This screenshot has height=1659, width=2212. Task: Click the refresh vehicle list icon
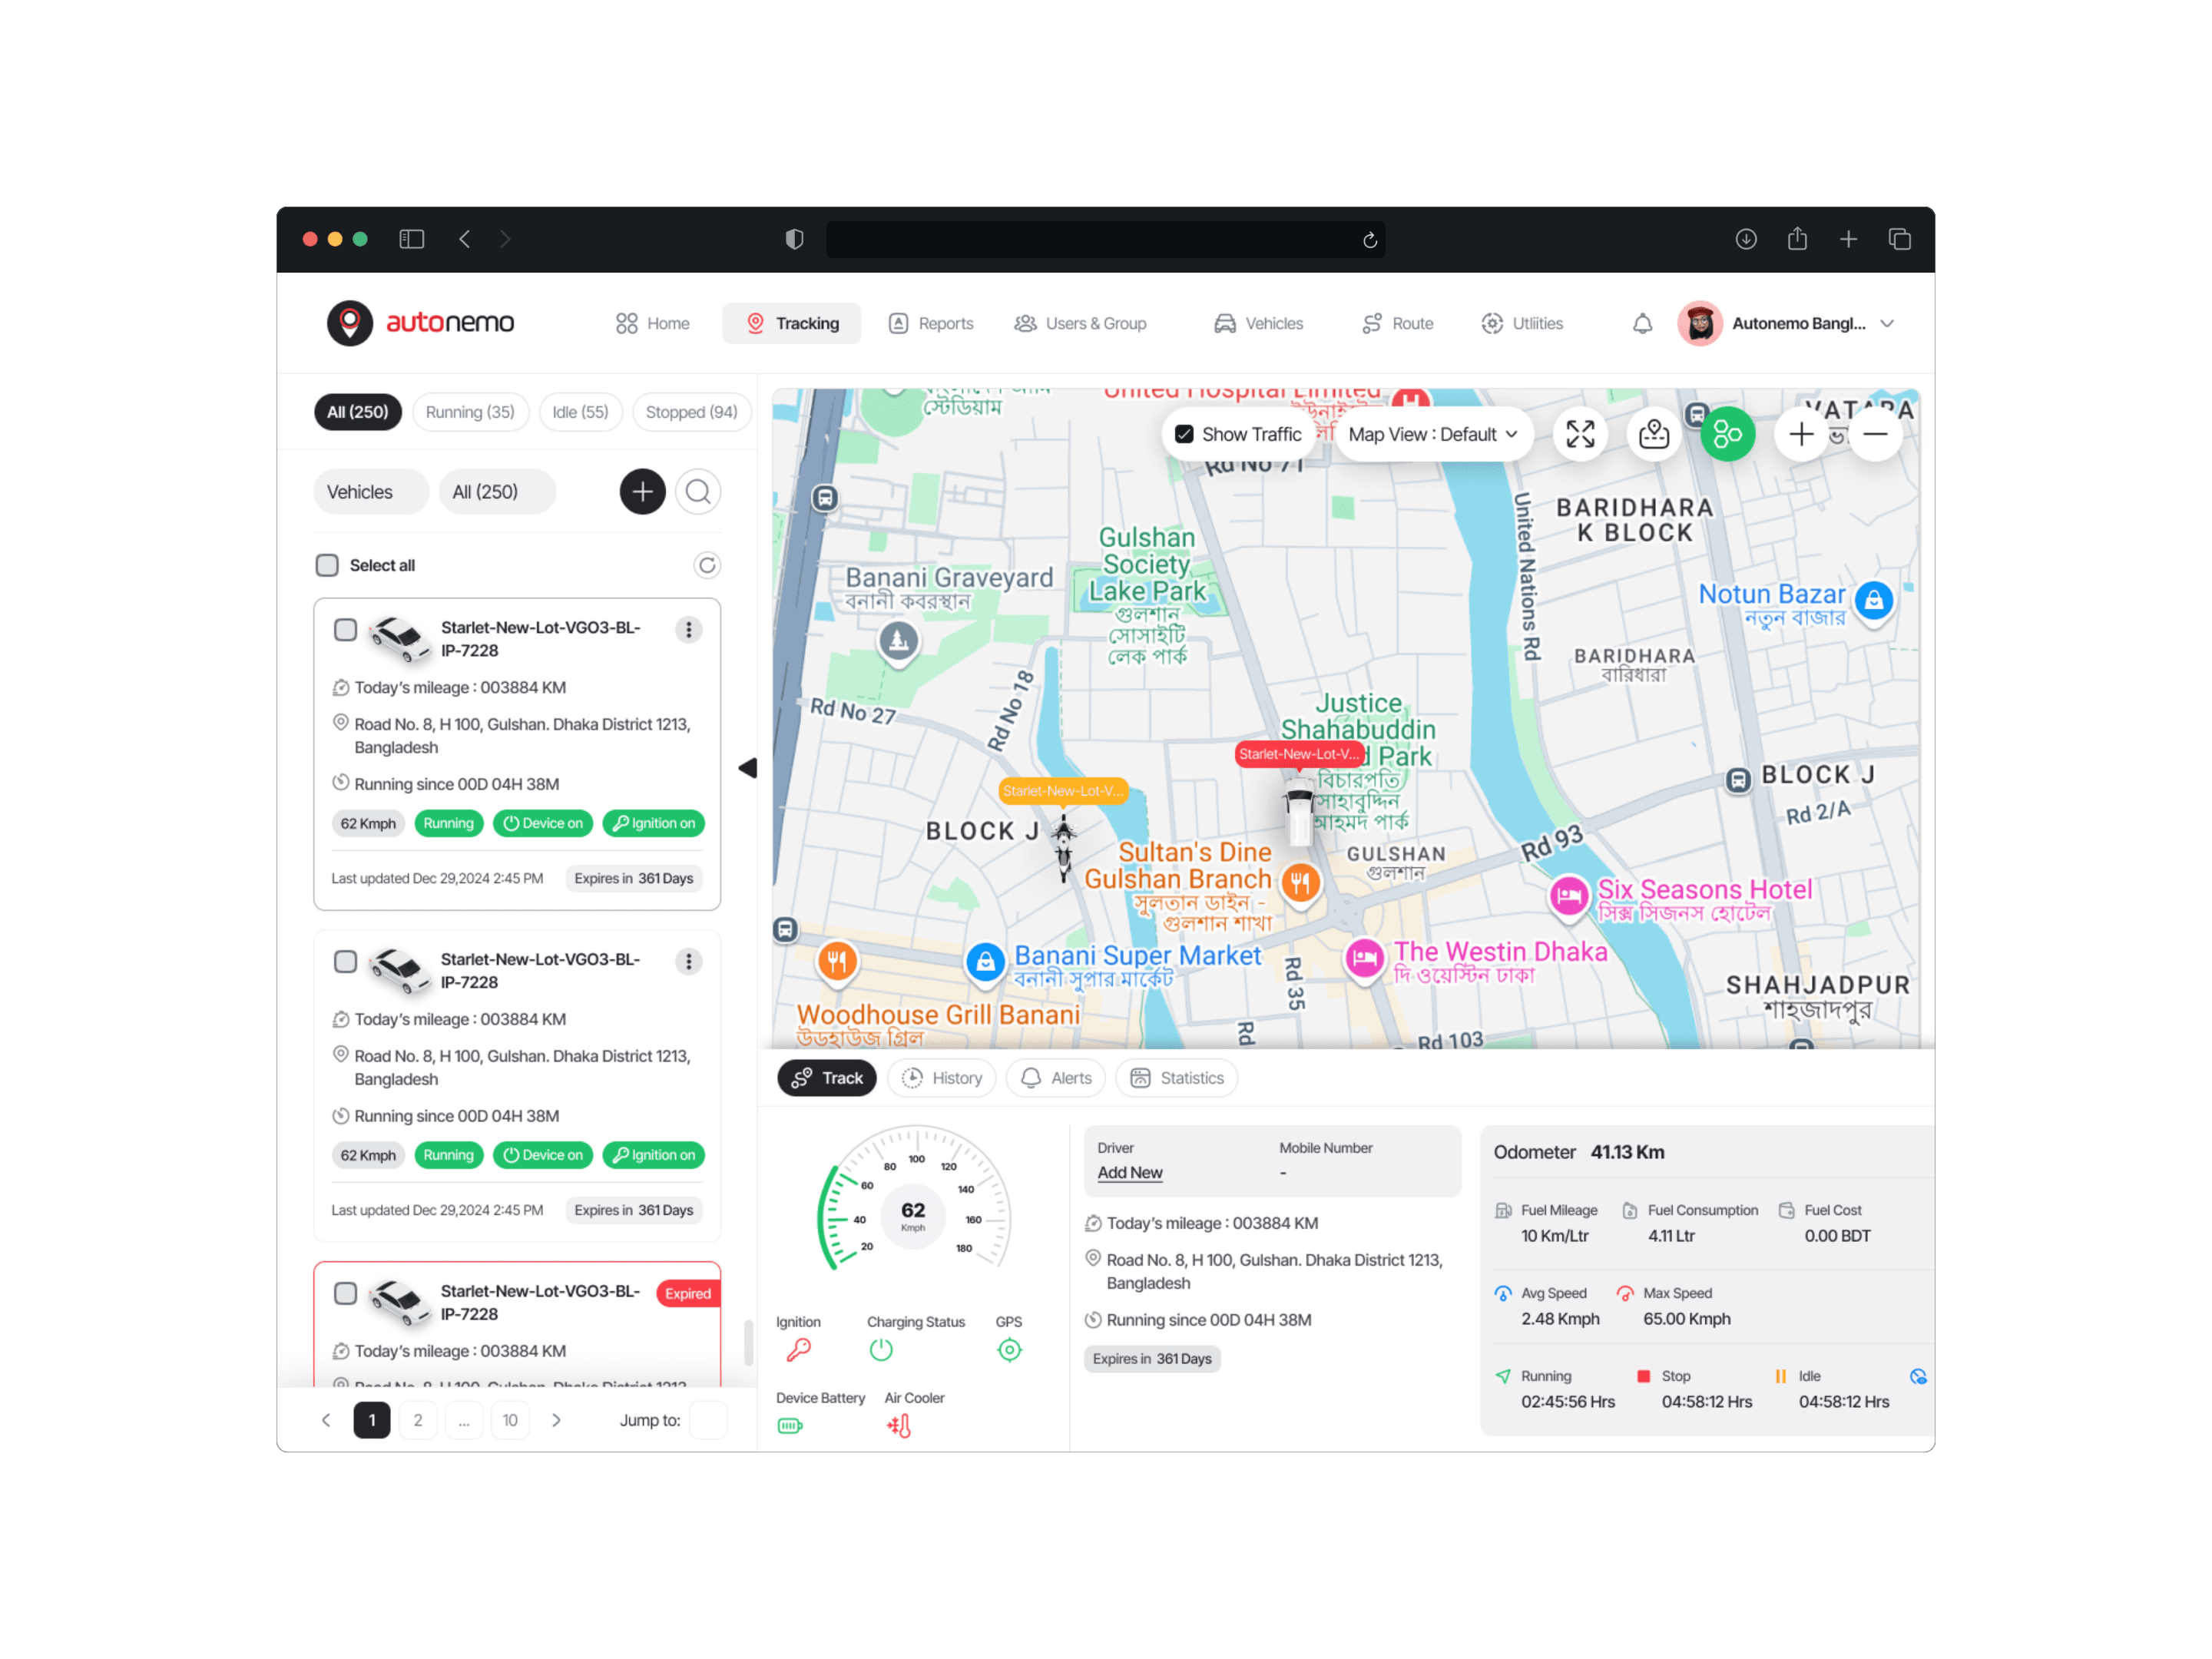pyautogui.click(x=706, y=565)
